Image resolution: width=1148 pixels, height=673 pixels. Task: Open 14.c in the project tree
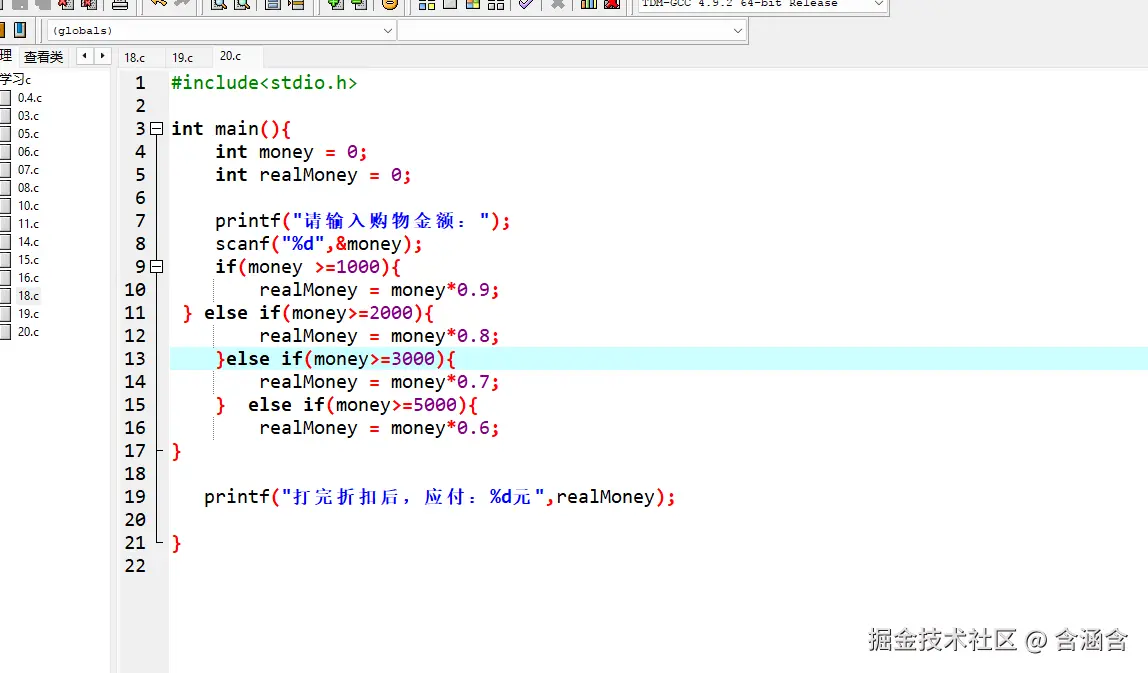point(29,242)
